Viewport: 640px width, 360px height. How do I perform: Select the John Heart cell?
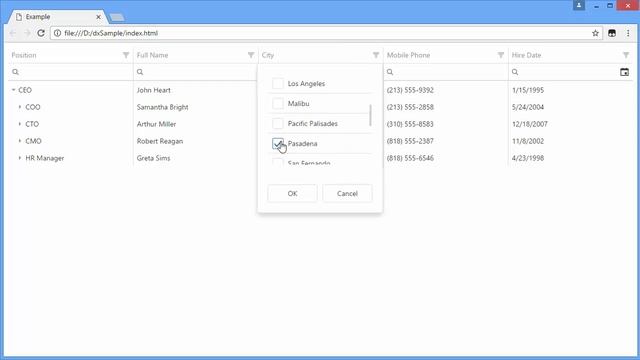[x=153, y=90]
